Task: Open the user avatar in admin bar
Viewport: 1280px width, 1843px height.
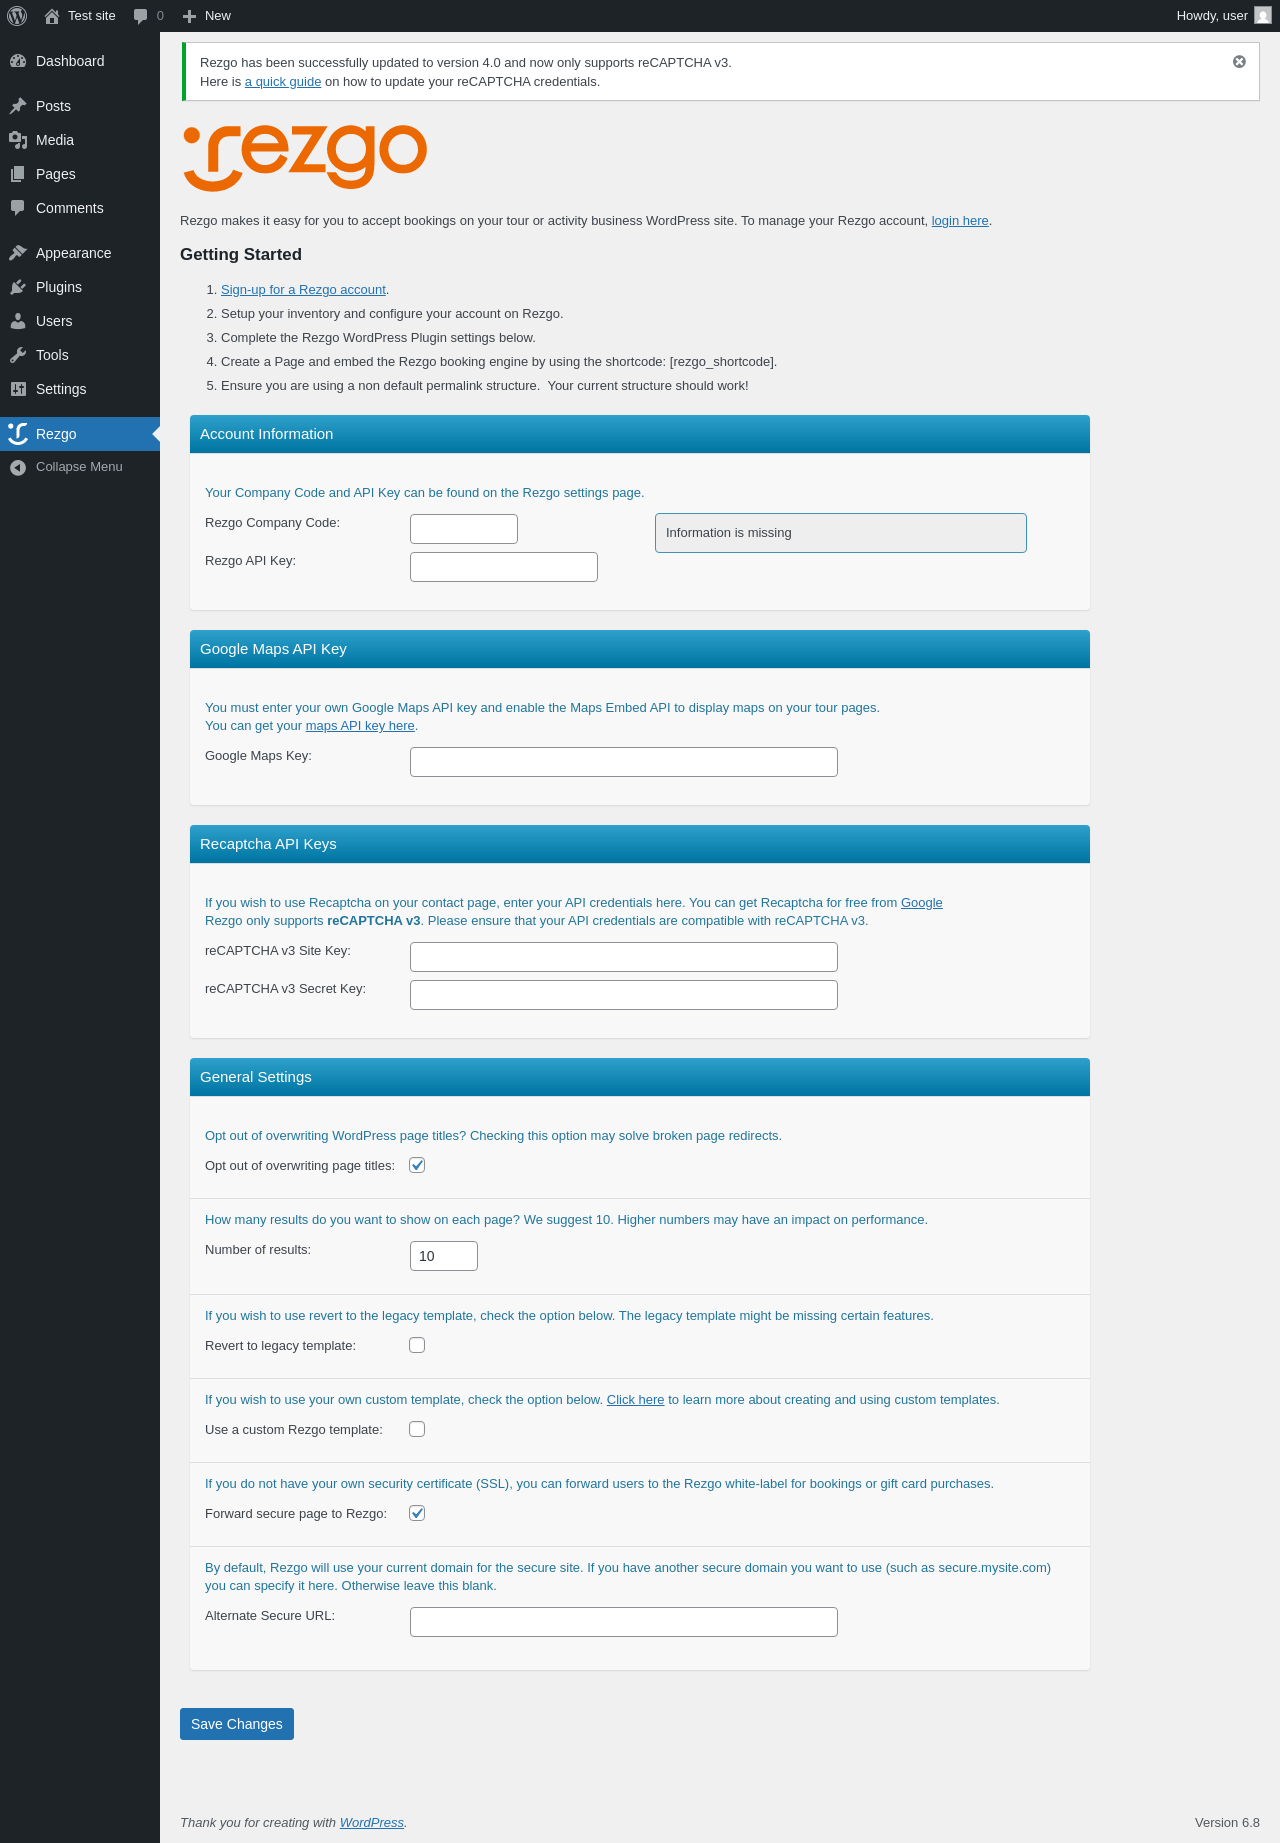Action: 1263,16
